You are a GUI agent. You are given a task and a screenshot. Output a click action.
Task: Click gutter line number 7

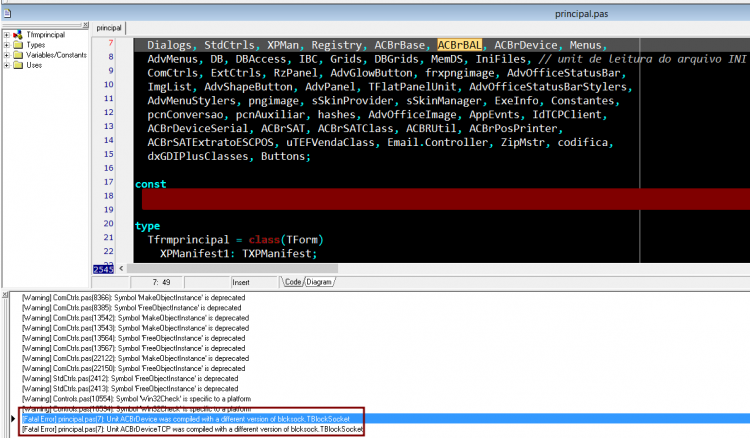point(110,43)
